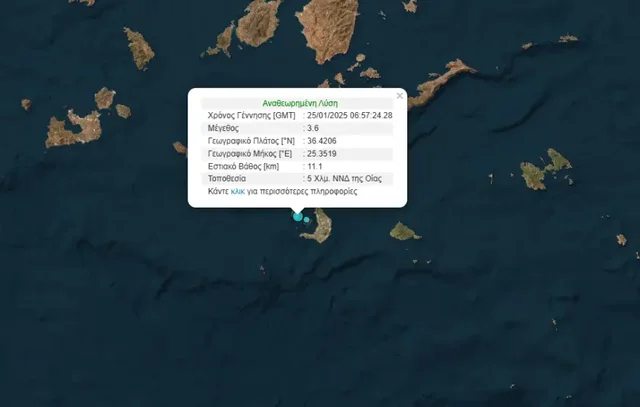Viewport: 640px width, 407px height.
Task: Click Anafi island east of Santorini
Action: click(x=404, y=231)
